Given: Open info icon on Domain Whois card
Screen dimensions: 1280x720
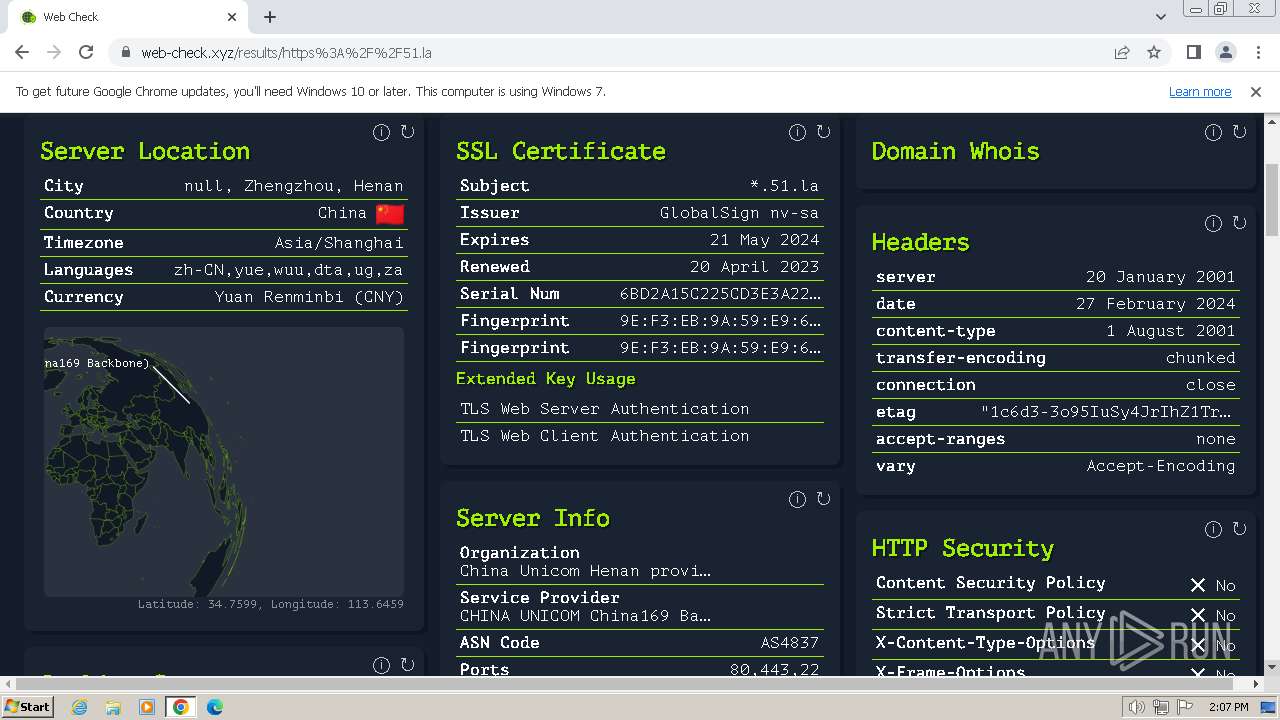Looking at the screenshot, I should point(1213,132).
